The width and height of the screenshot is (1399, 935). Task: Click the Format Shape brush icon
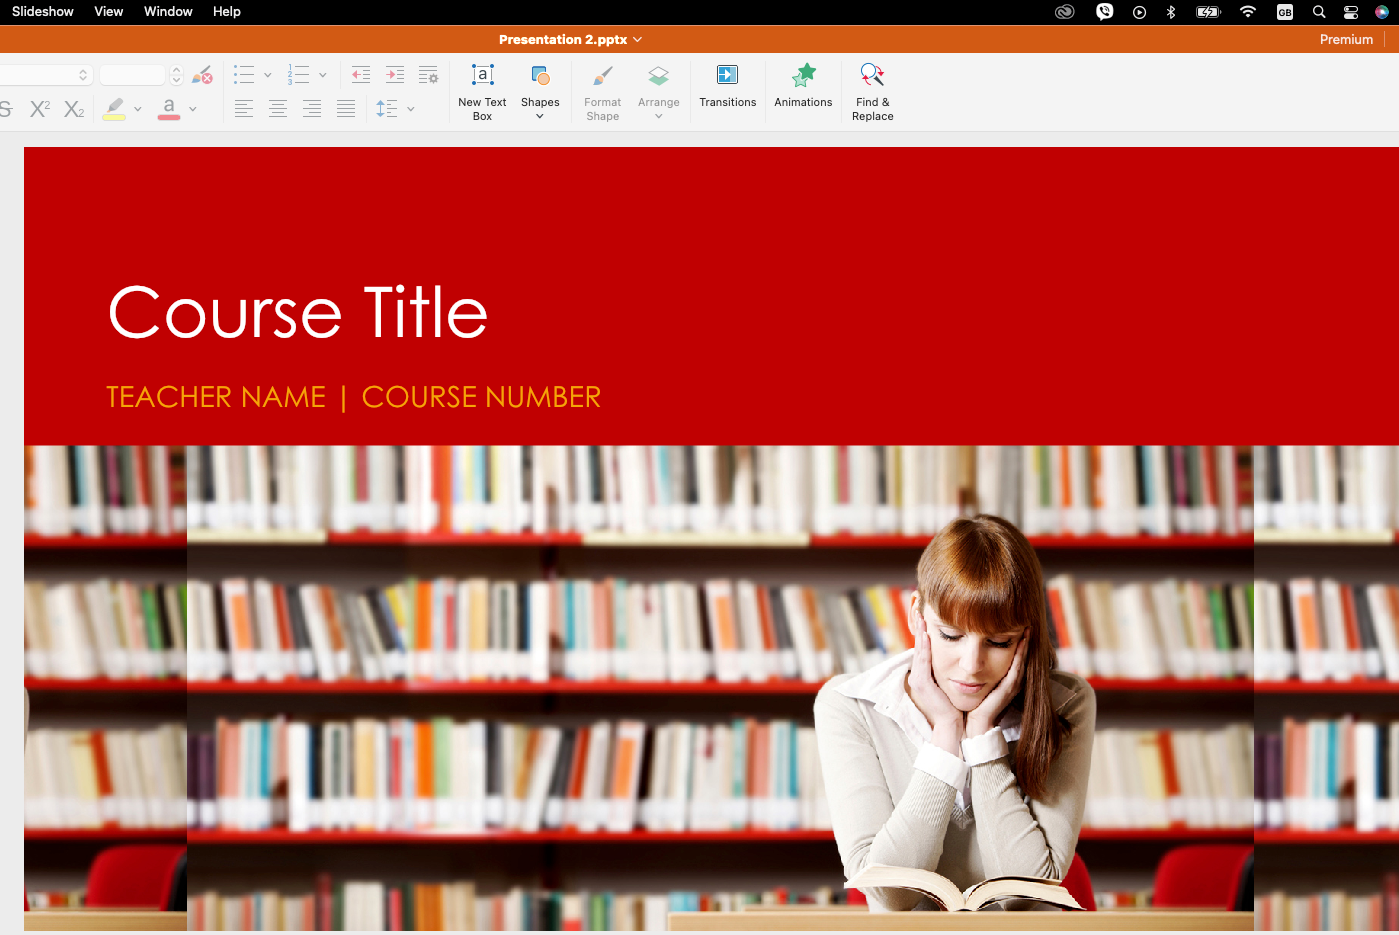602,76
